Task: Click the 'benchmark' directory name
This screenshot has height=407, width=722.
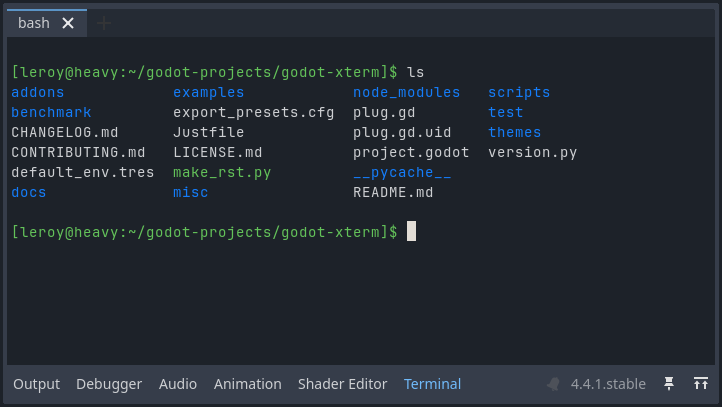Action: click(x=51, y=112)
